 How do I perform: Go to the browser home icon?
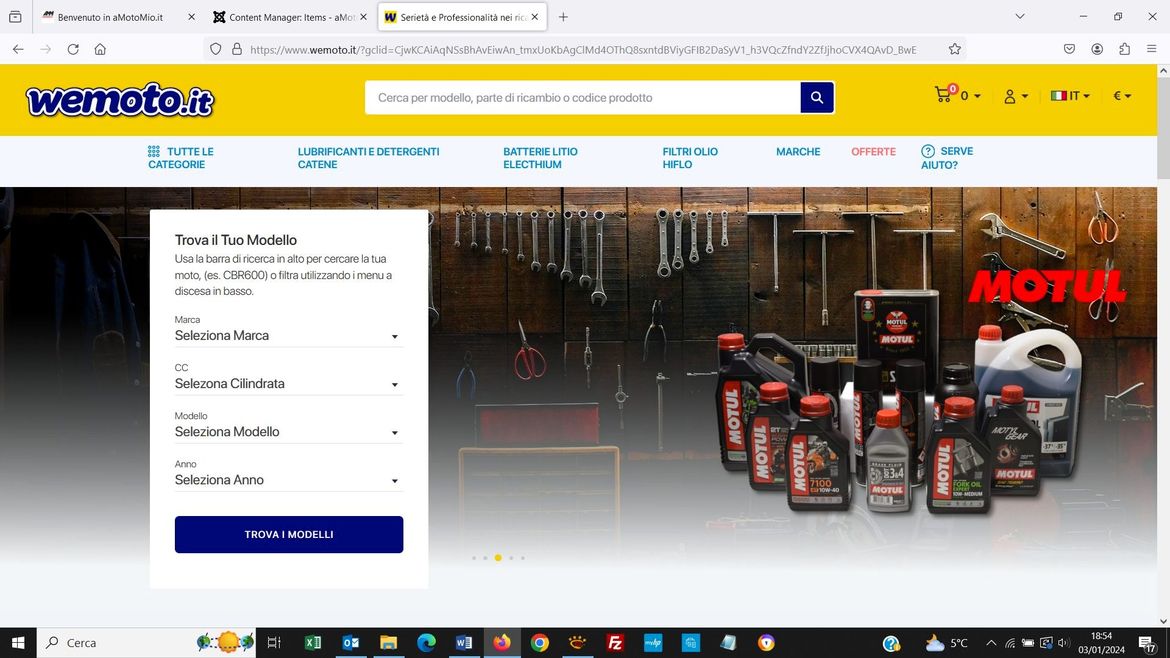(100, 49)
